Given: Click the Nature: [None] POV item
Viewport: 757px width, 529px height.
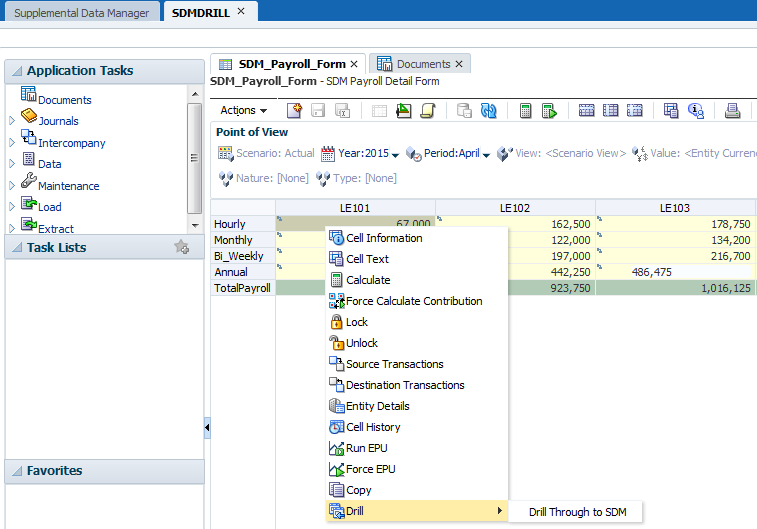Looking at the screenshot, I should tap(264, 178).
